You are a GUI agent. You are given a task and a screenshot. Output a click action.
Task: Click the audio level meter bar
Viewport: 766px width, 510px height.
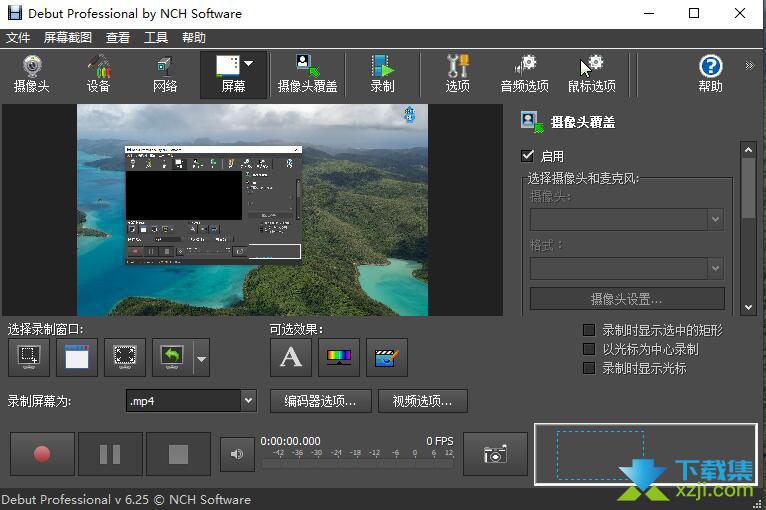pyautogui.click(x=358, y=464)
